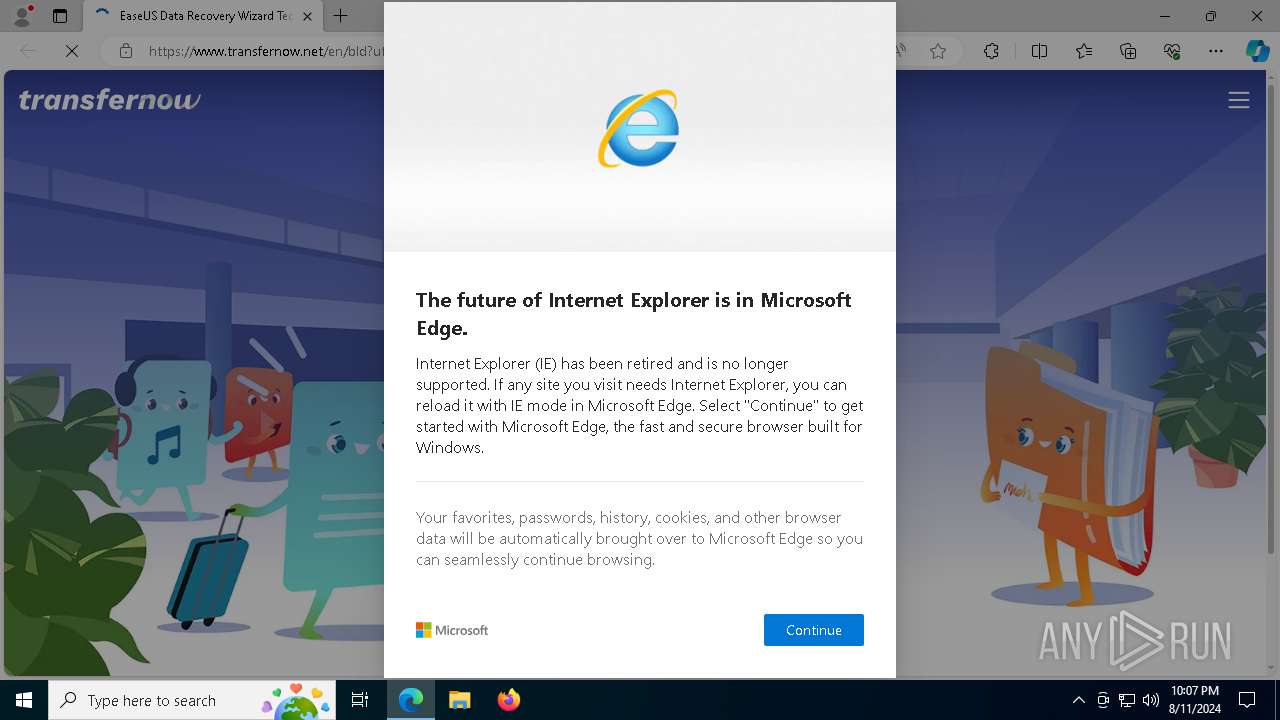Click the paragraph starting "Your favorites, passwords"
This screenshot has width=1280, height=720.
(639, 539)
